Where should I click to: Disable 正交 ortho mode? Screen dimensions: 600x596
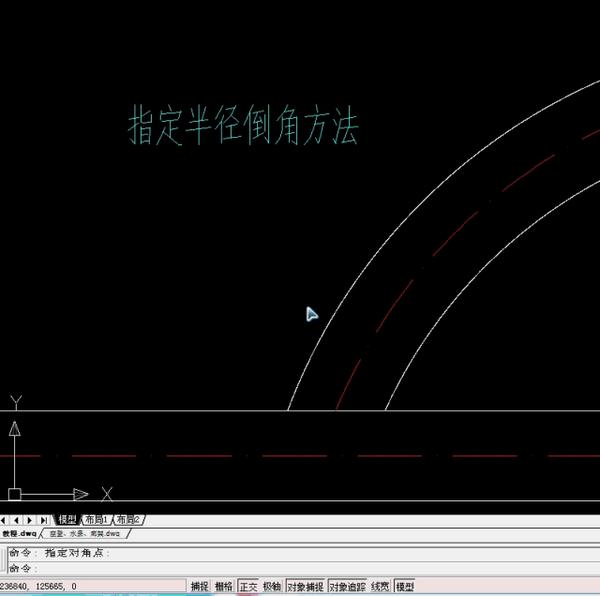point(248,586)
